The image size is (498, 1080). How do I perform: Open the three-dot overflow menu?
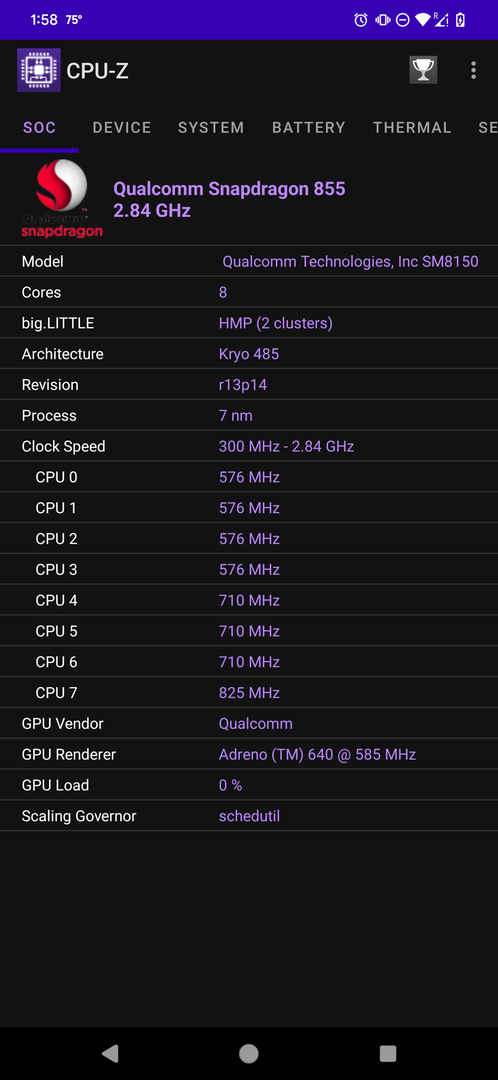(473, 70)
